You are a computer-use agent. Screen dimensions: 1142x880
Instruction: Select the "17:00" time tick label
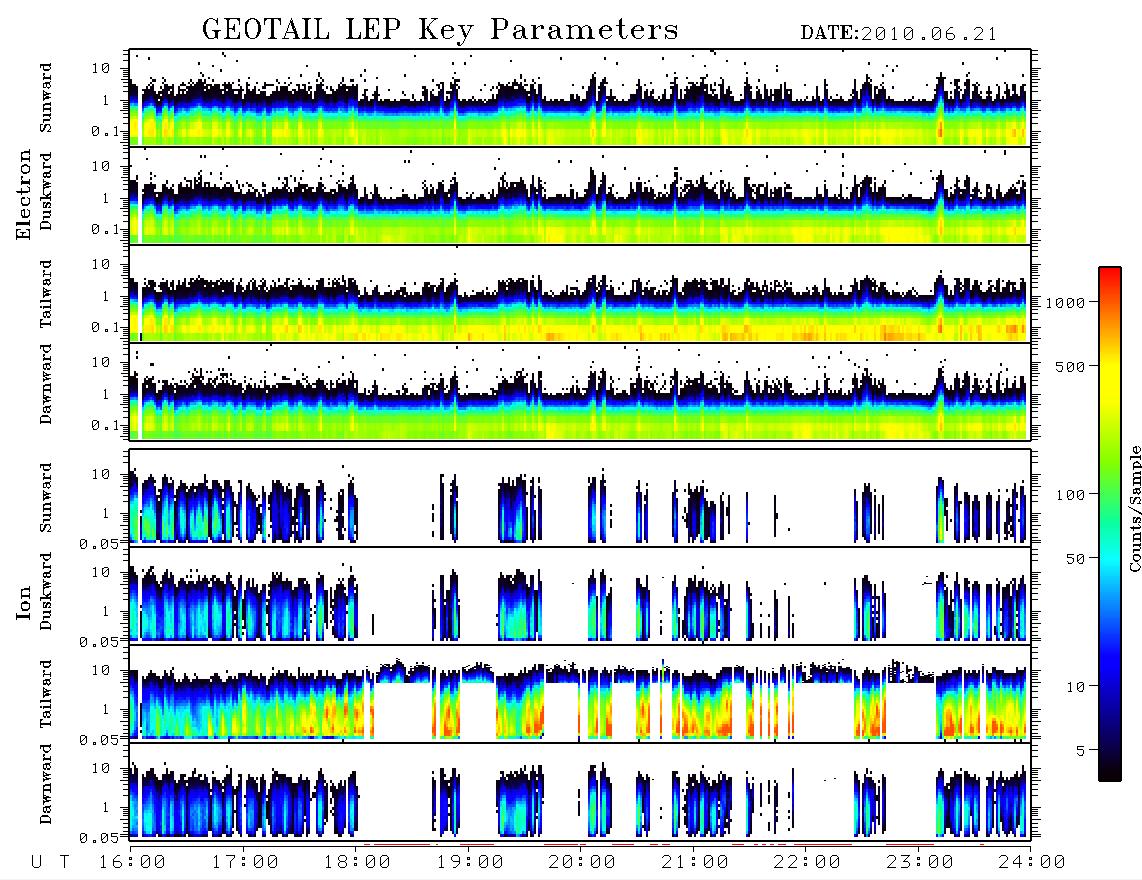[x=245, y=863]
